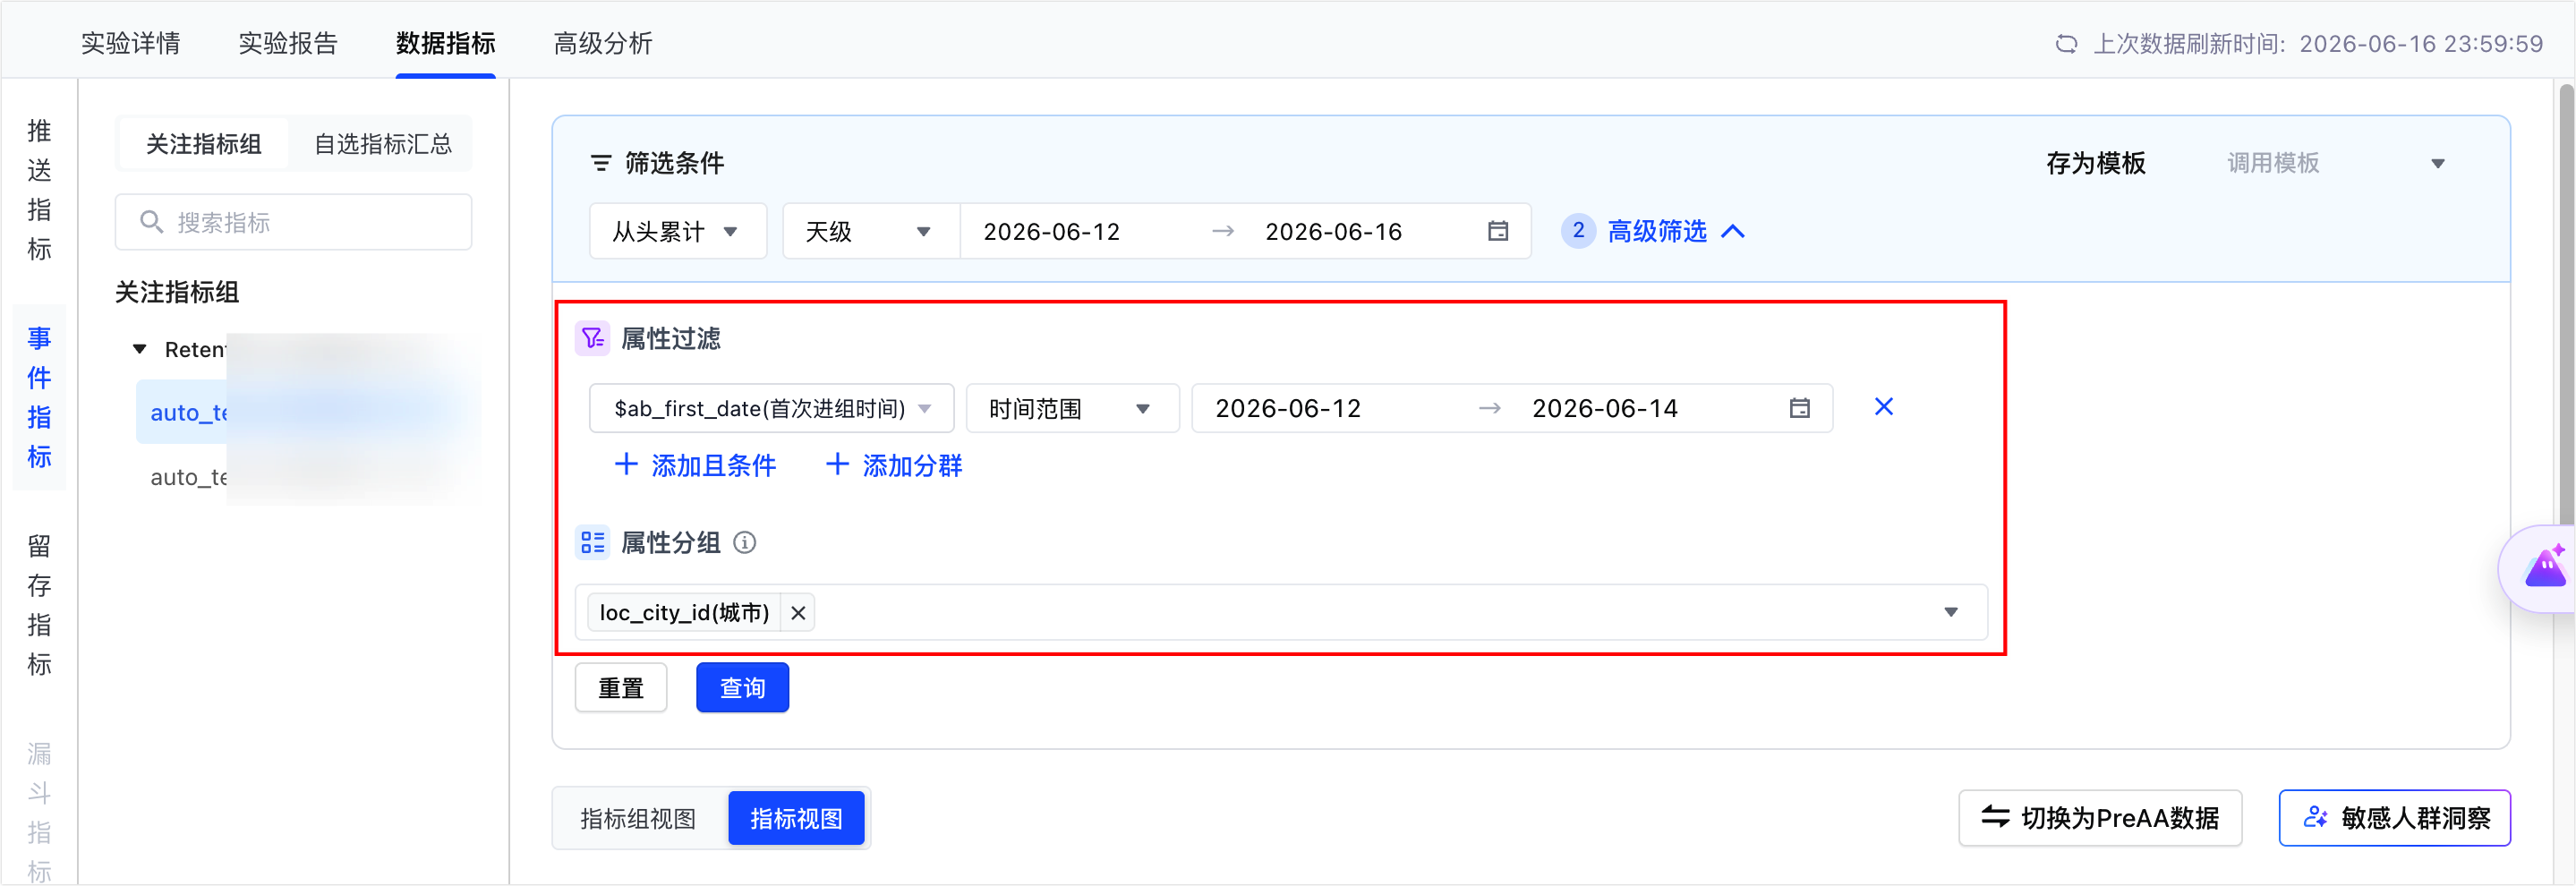Click the 属性分组 grouping icon

[x=592, y=542]
